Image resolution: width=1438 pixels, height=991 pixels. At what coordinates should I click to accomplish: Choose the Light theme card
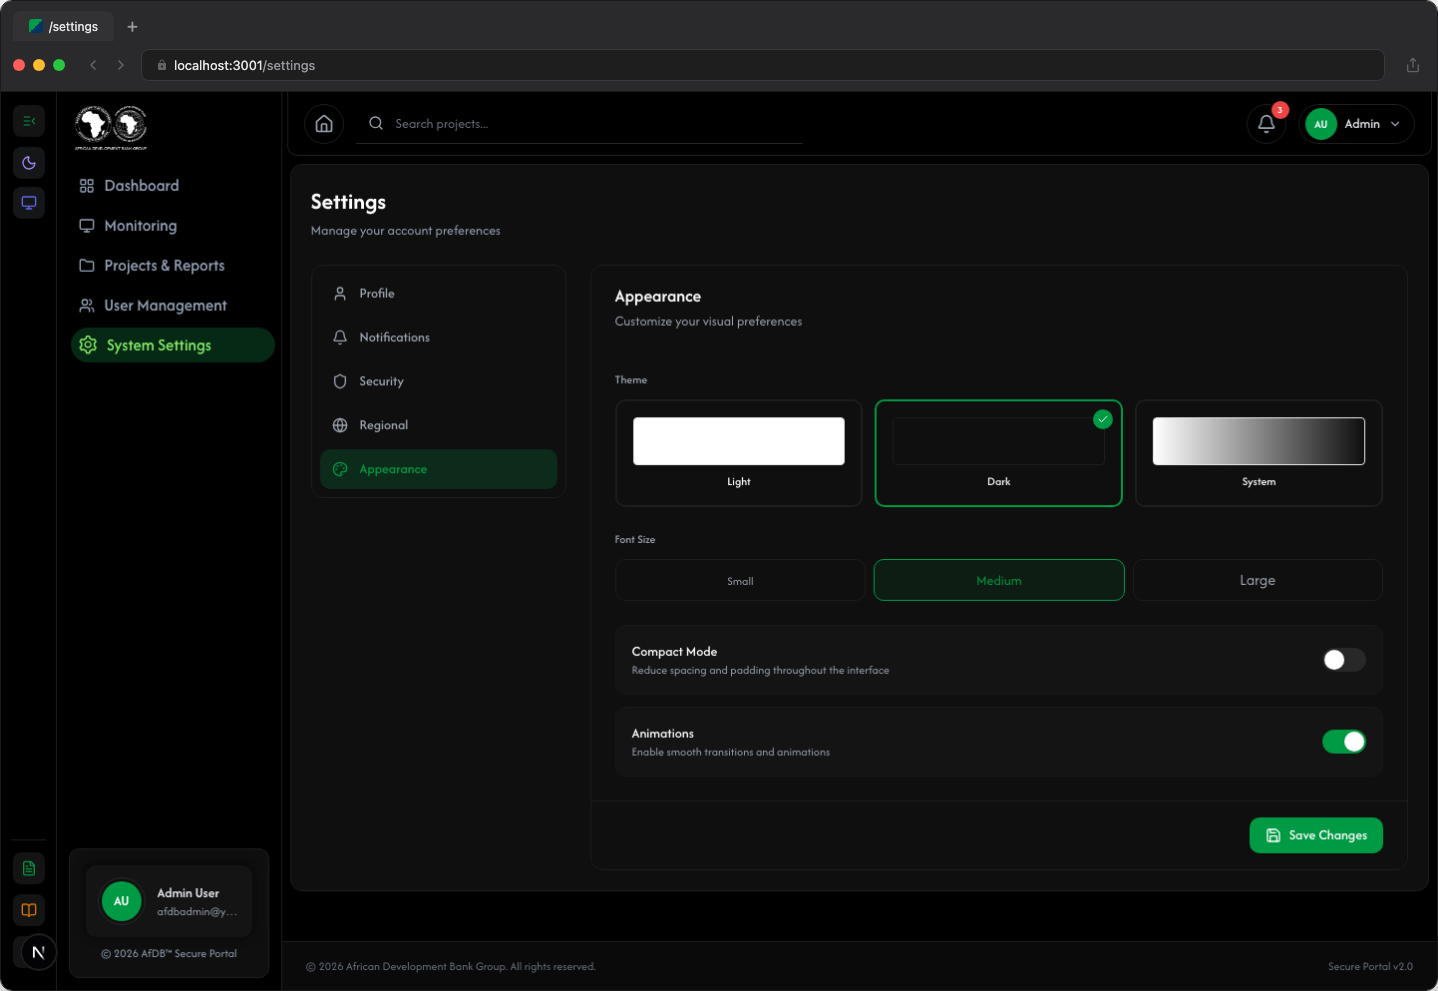739,453
